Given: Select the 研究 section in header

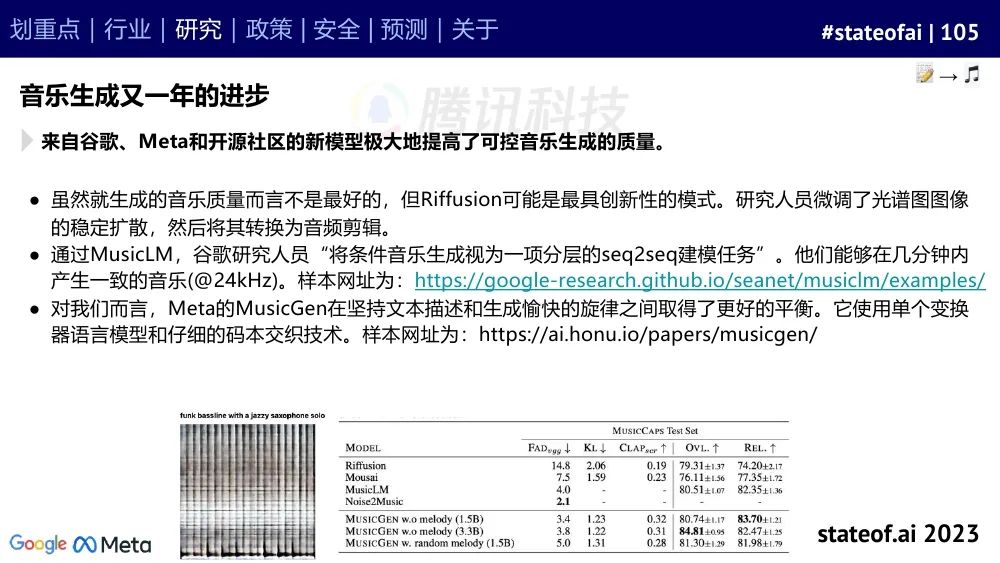Looking at the screenshot, I should tap(198, 29).
